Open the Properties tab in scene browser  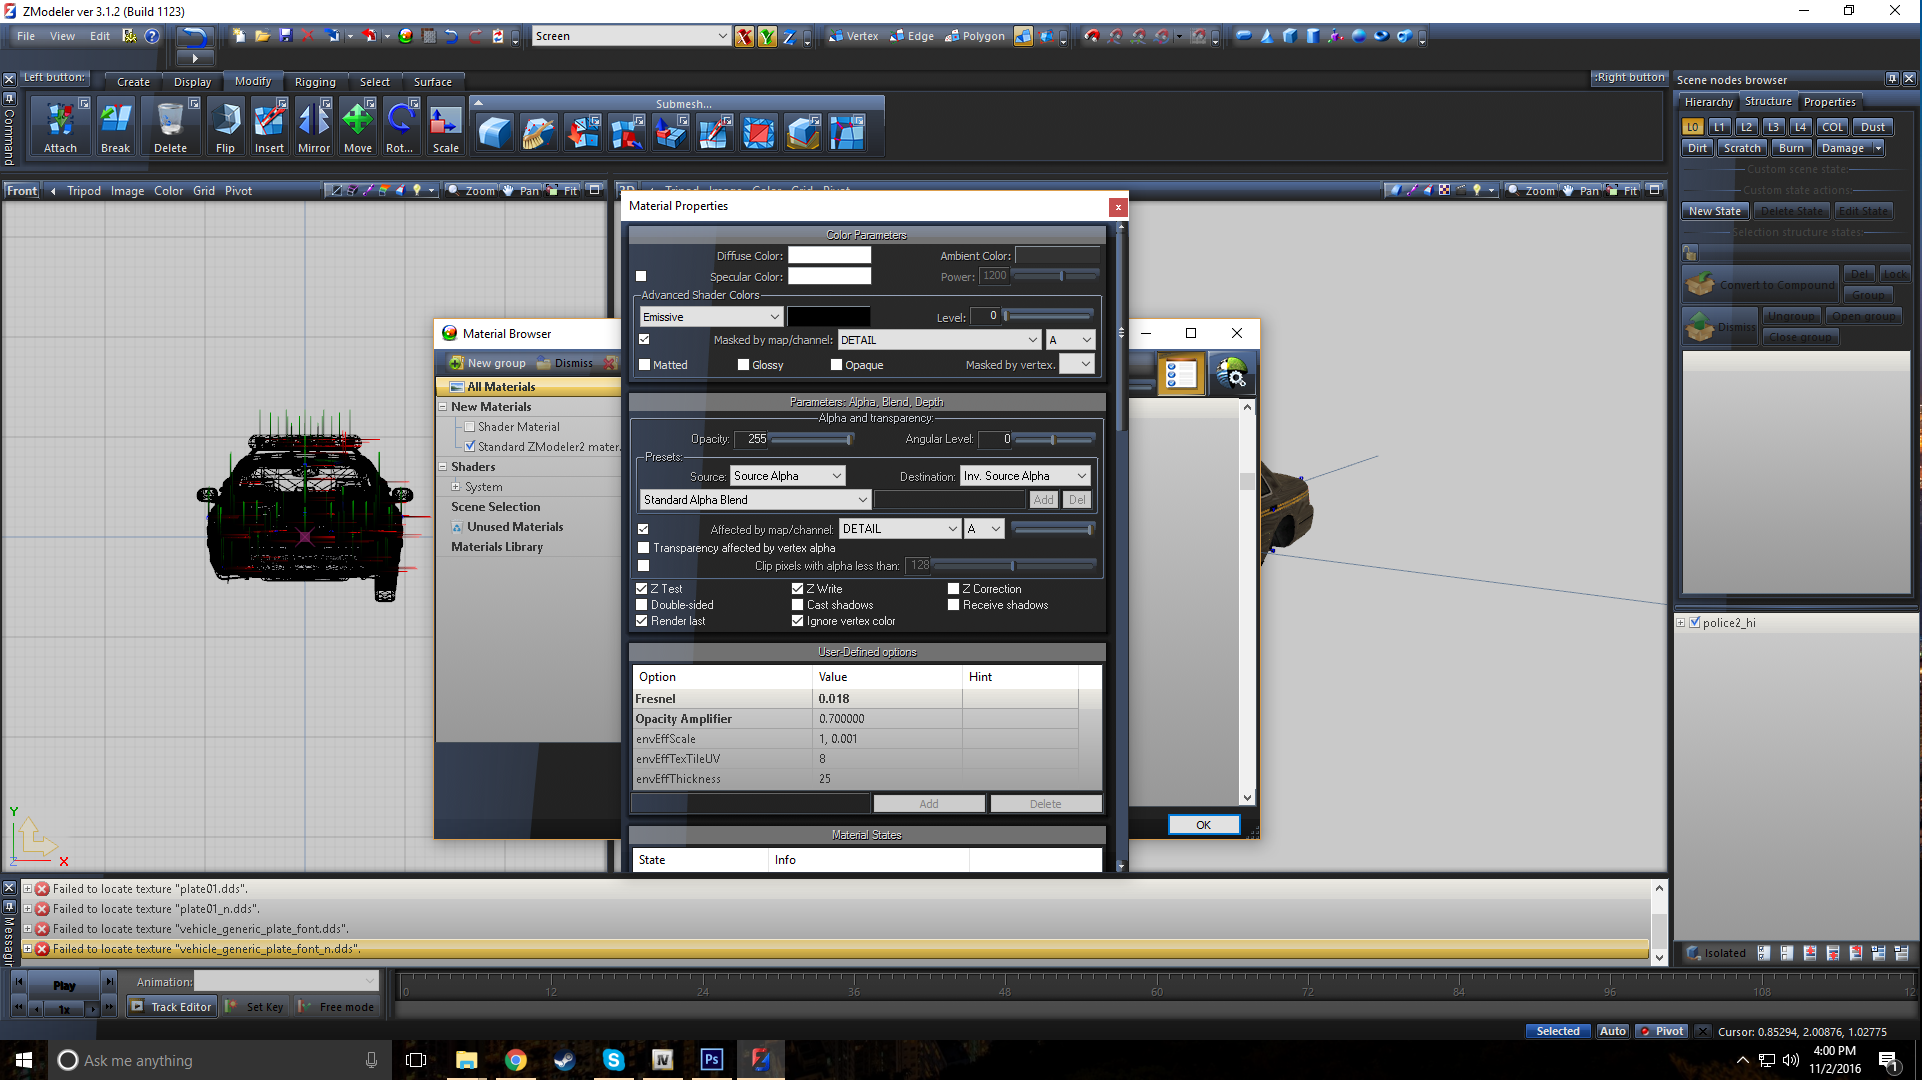pos(1828,102)
